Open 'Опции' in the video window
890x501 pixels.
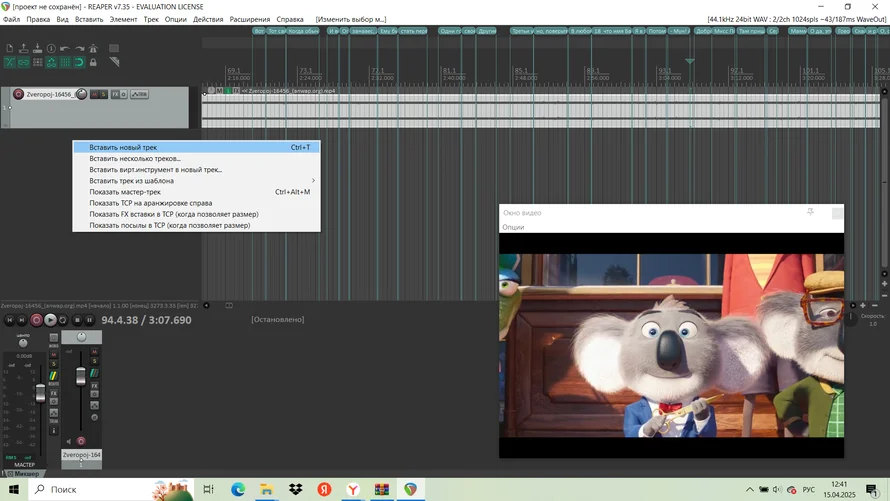coord(513,227)
